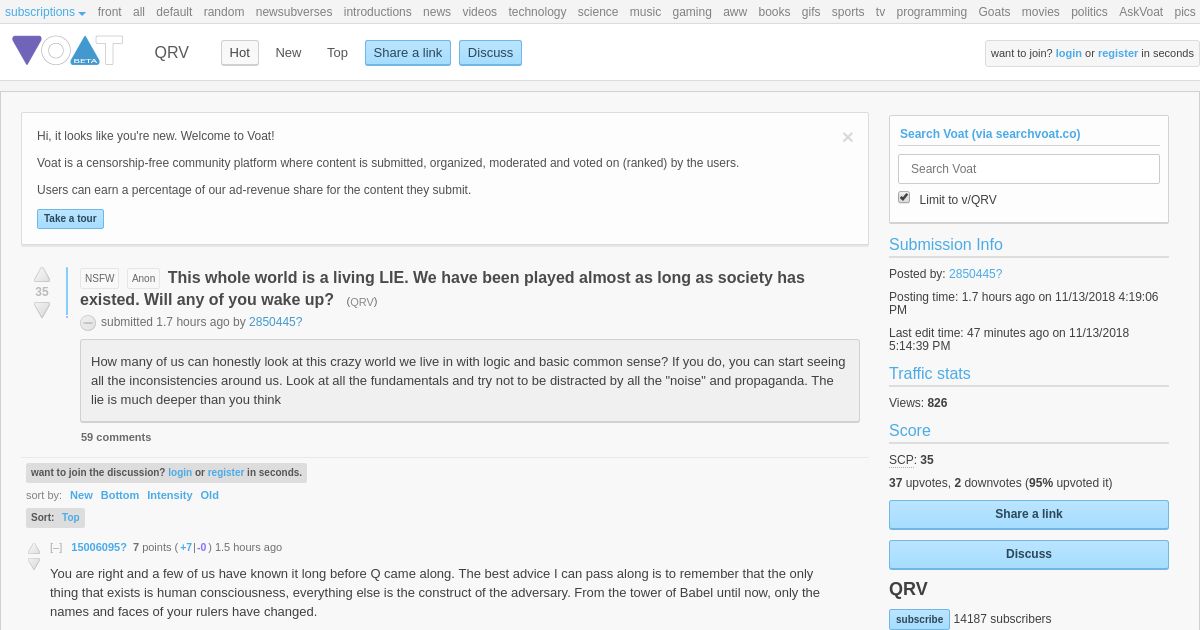Open the news subverse link
This screenshot has width=1200, height=630.
pyautogui.click(x=437, y=12)
